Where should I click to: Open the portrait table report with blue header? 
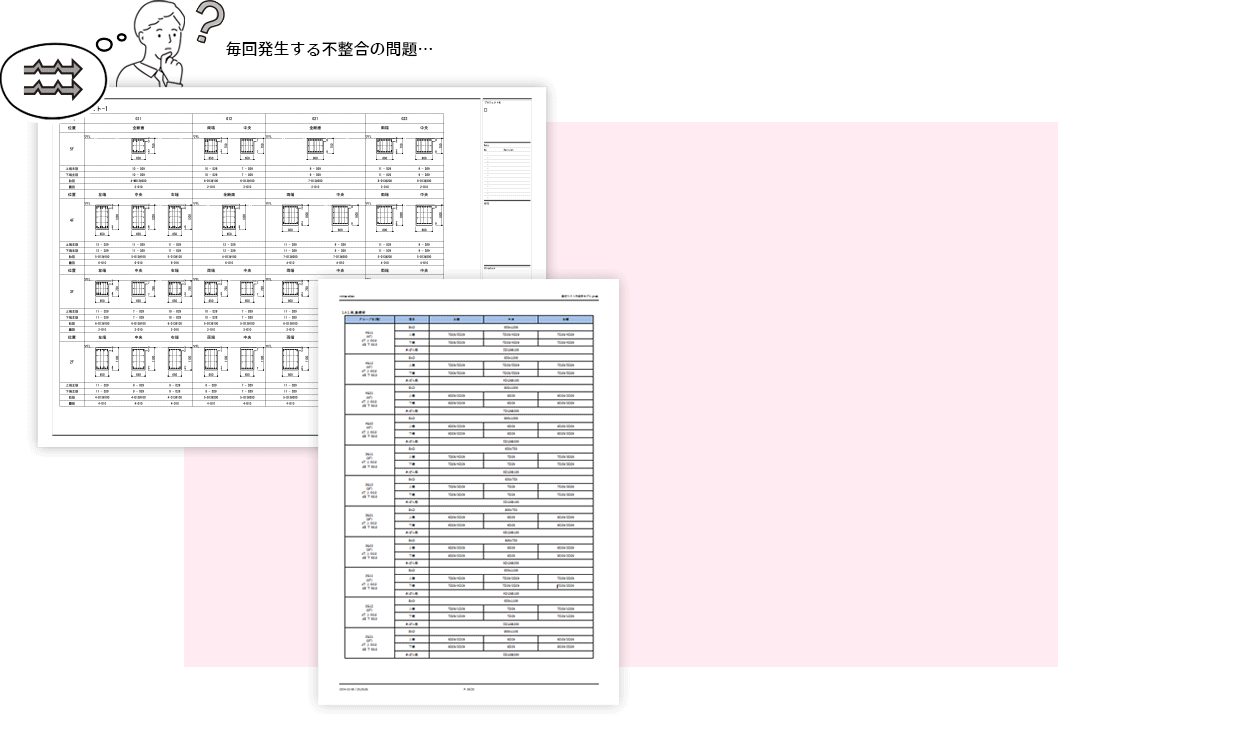[469, 492]
